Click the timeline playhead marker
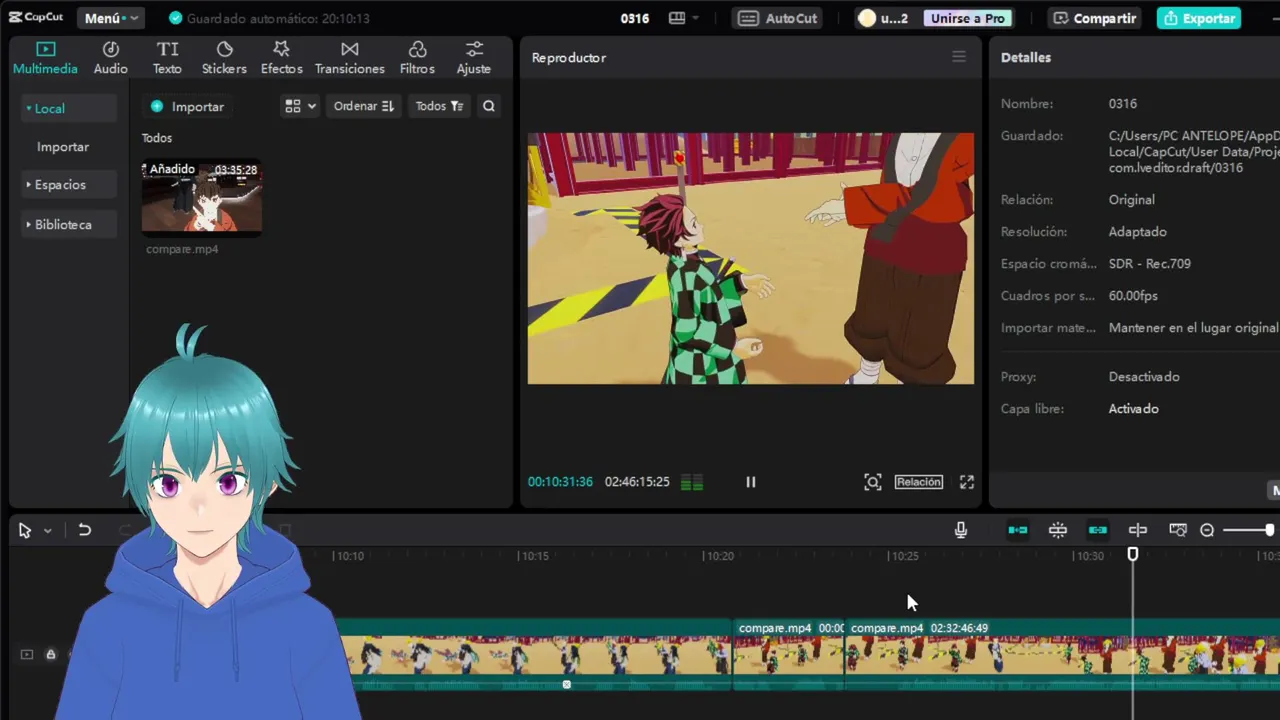Viewport: 1280px width, 720px height. 1133,554
